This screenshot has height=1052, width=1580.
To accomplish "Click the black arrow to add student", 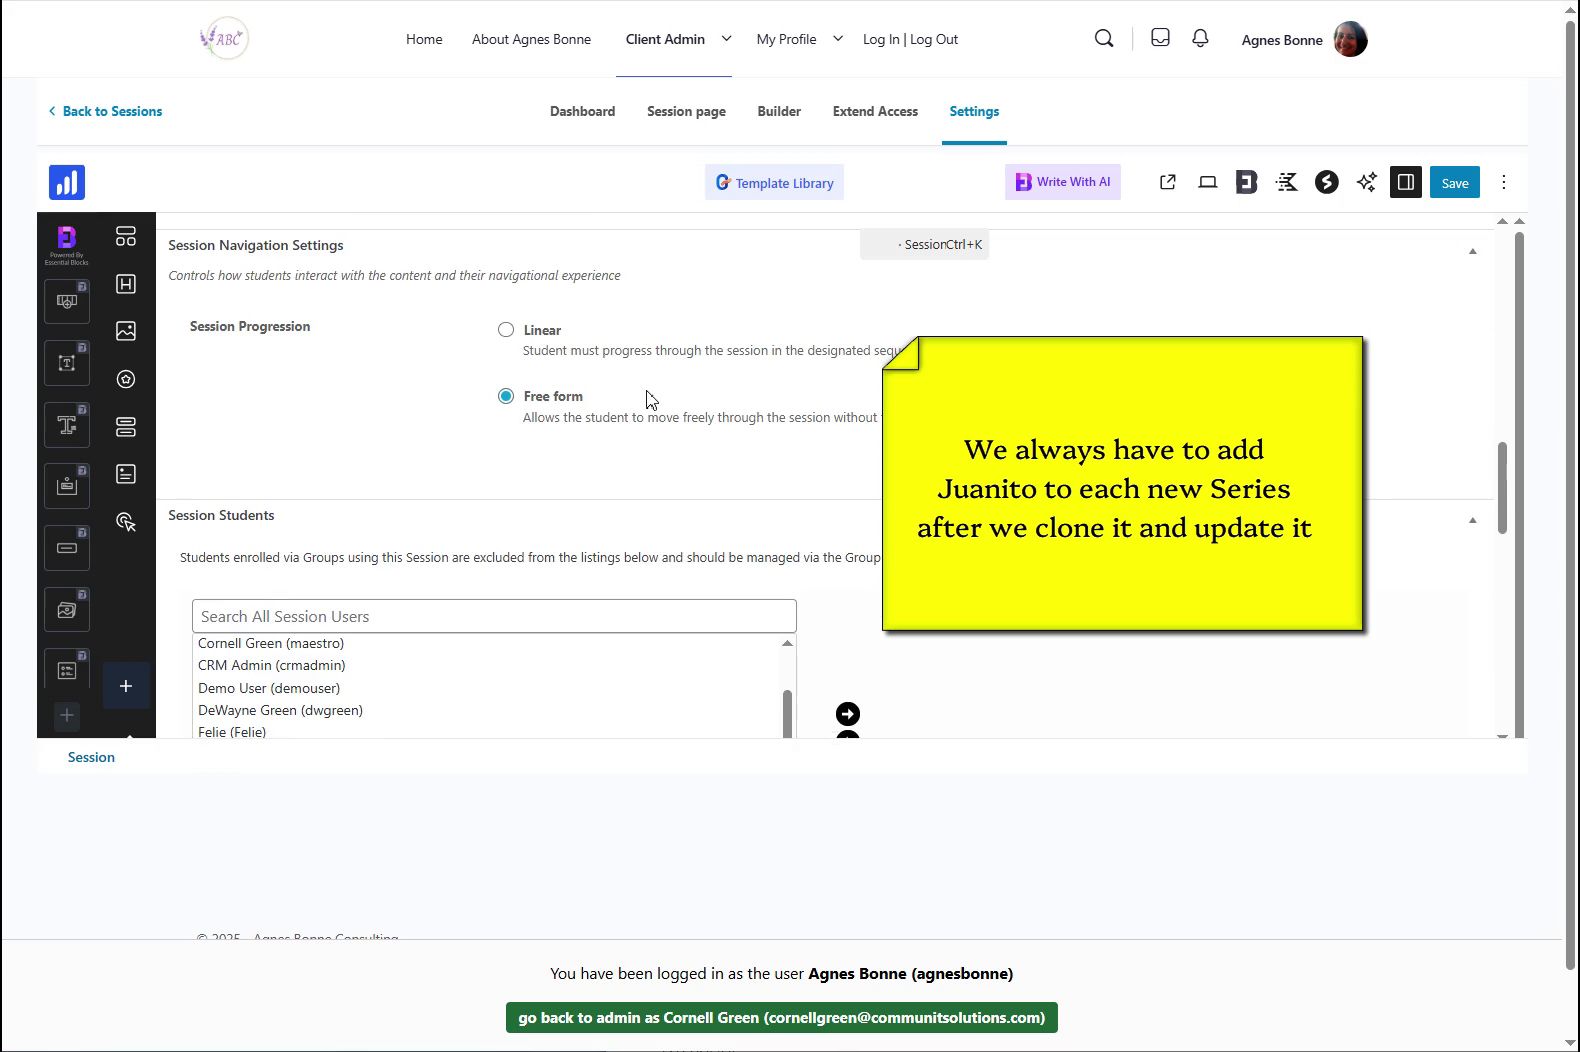I will point(847,714).
